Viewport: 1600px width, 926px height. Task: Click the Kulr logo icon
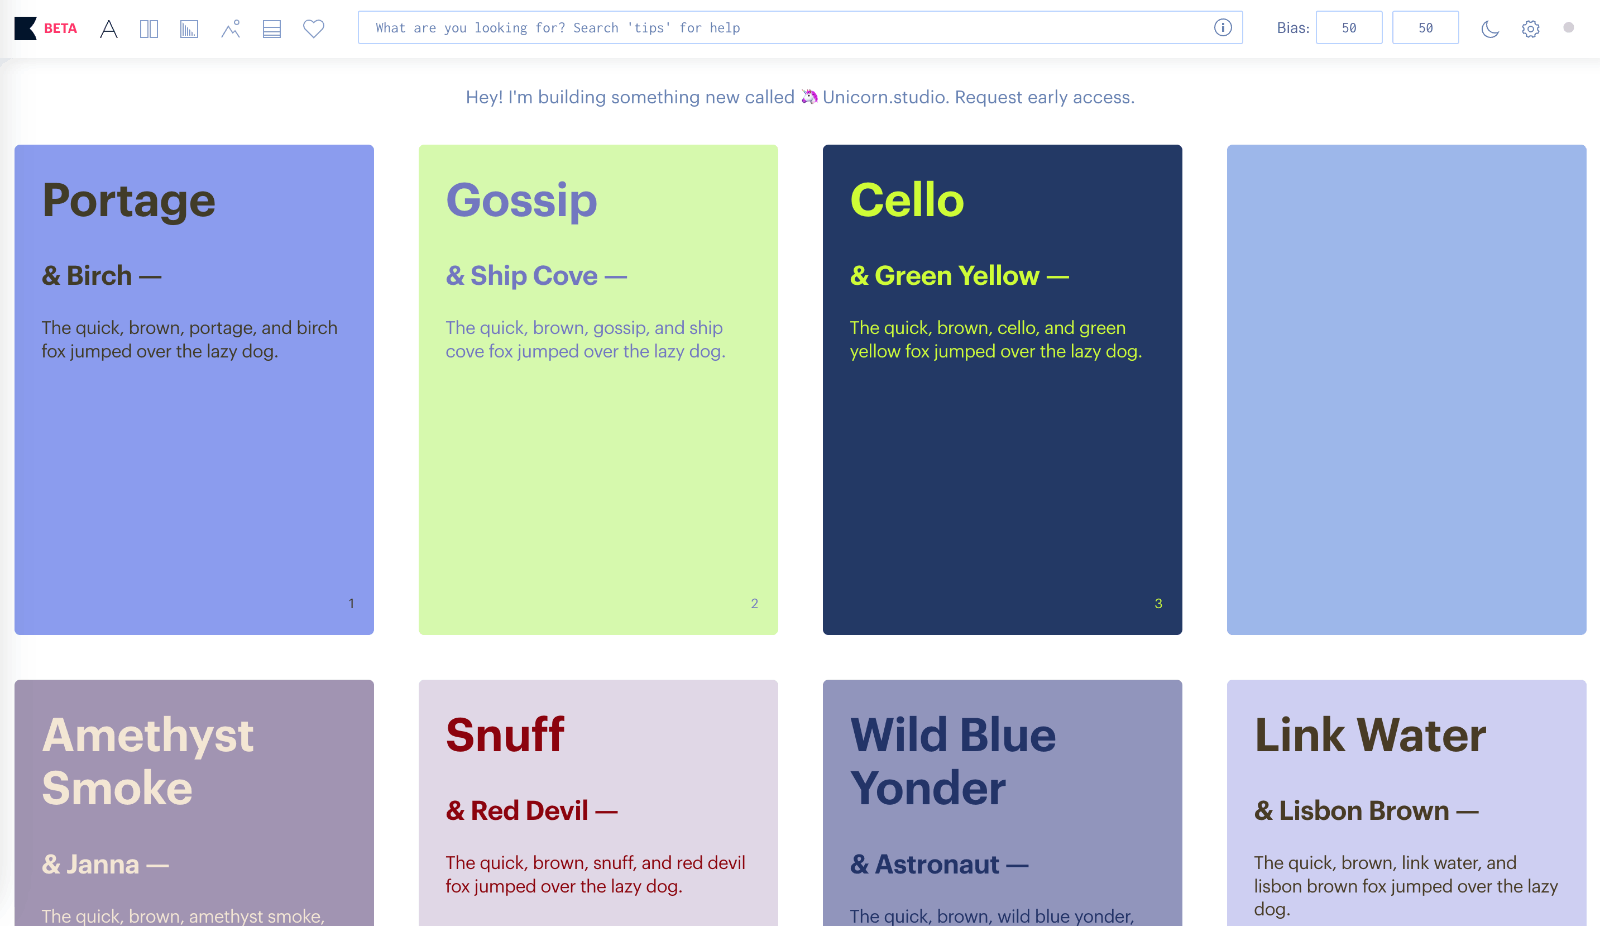tap(26, 28)
